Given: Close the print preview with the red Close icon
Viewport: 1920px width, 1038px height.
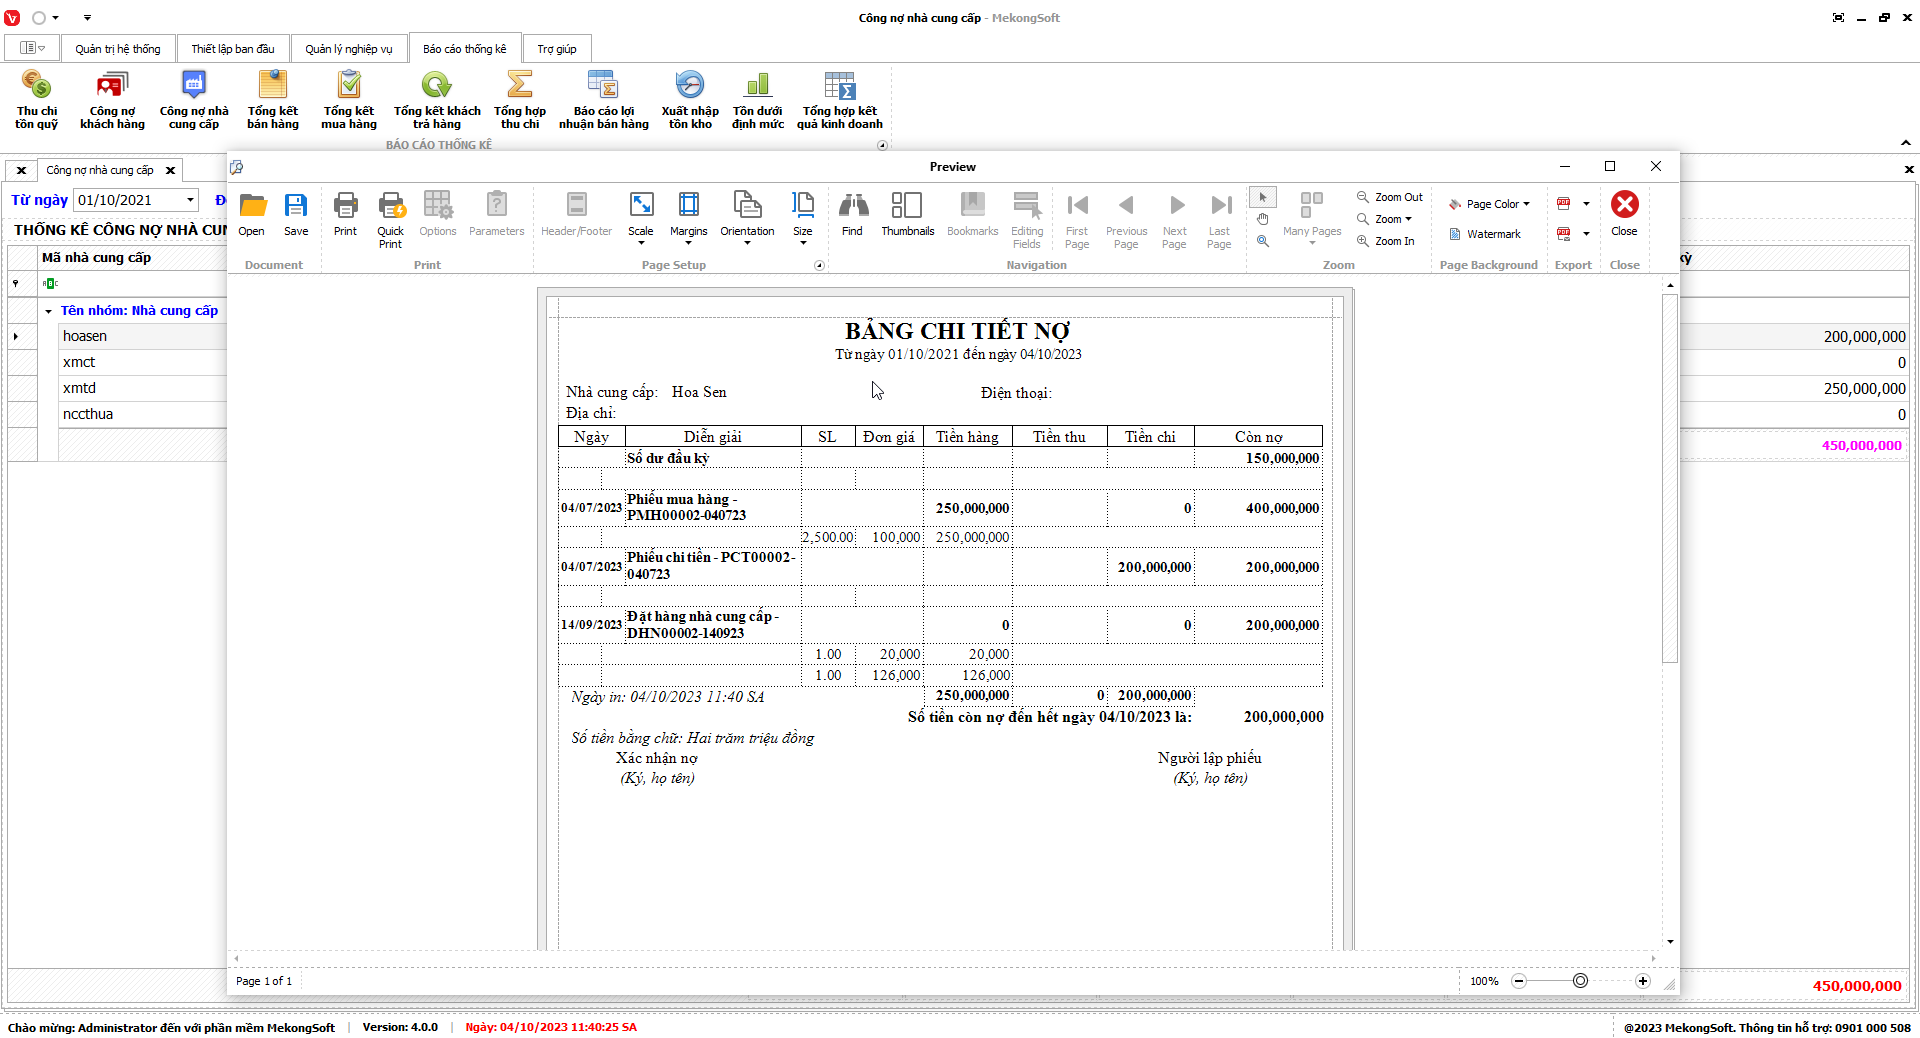Looking at the screenshot, I should coord(1625,214).
